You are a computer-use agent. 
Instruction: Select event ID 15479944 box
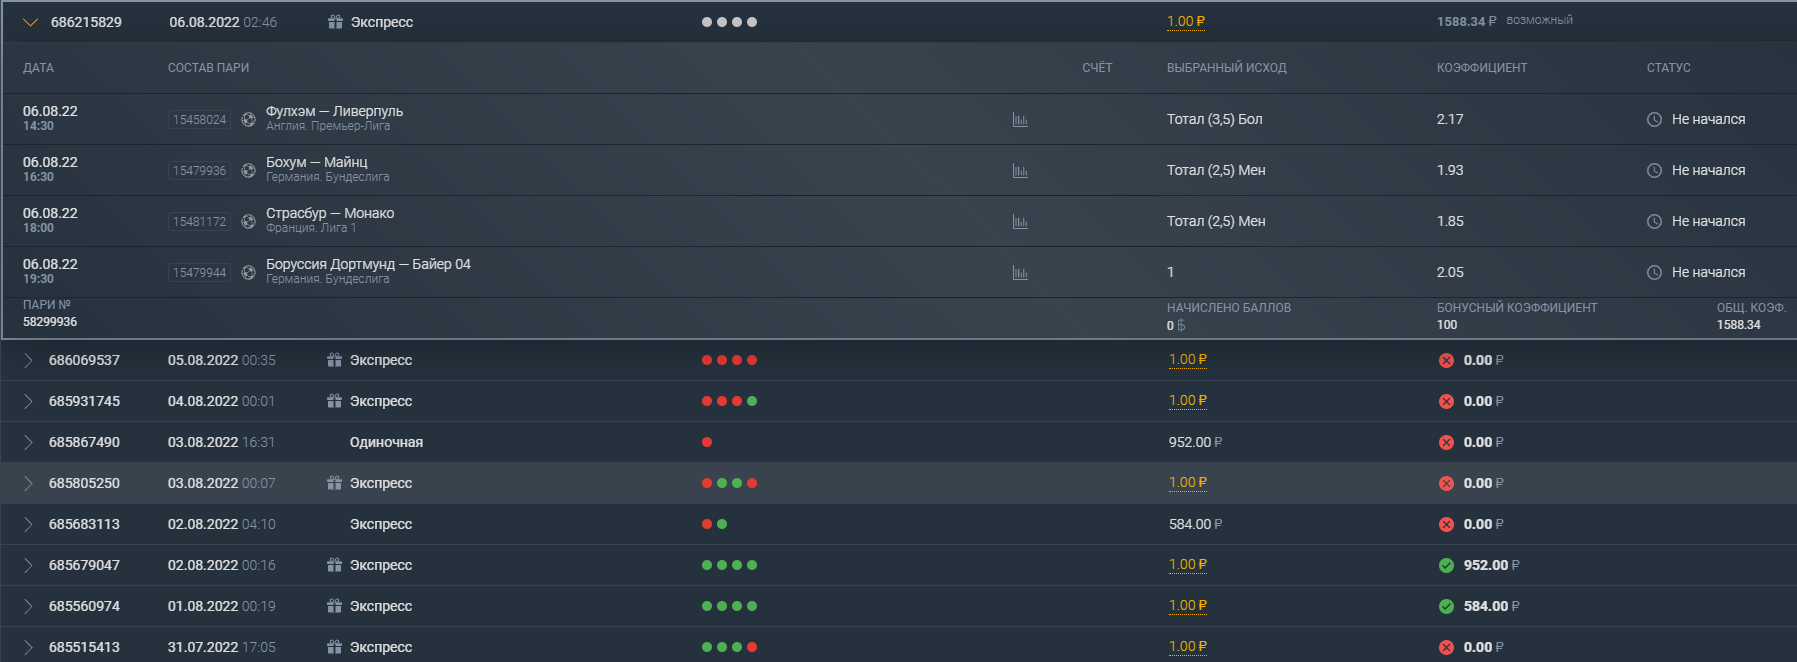click(x=200, y=272)
